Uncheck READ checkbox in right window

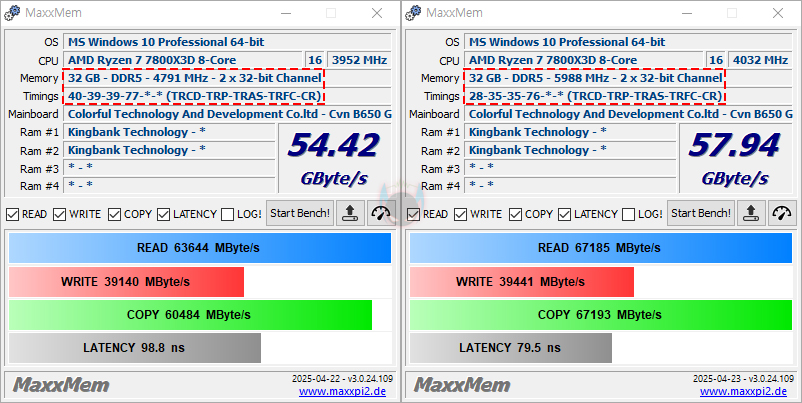(x=413, y=214)
